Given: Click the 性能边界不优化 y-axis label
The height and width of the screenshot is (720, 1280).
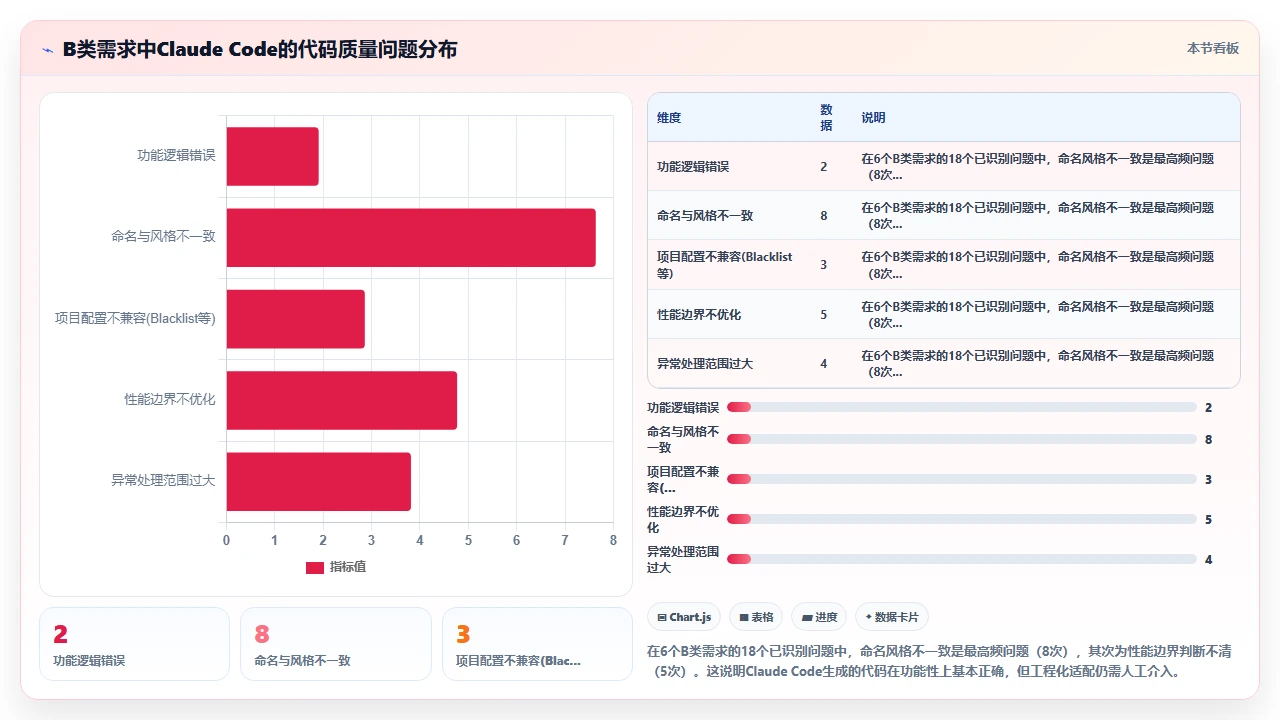Looking at the screenshot, I should [170, 400].
